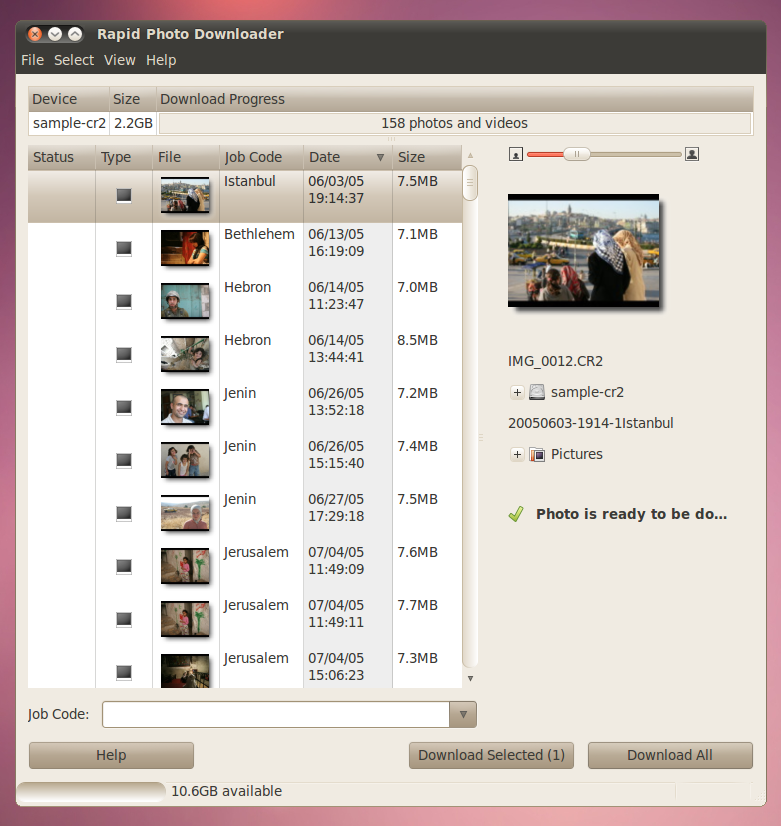
Task: Click the Help button at bottom
Action: [111, 755]
